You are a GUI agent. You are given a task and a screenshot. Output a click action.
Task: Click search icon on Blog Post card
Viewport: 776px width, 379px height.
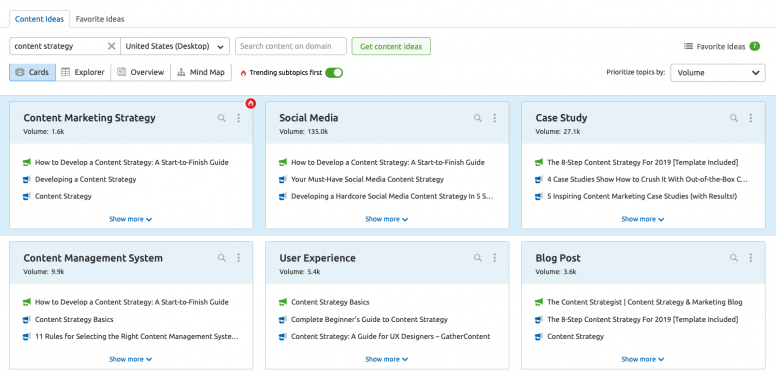(x=734, y=258)
